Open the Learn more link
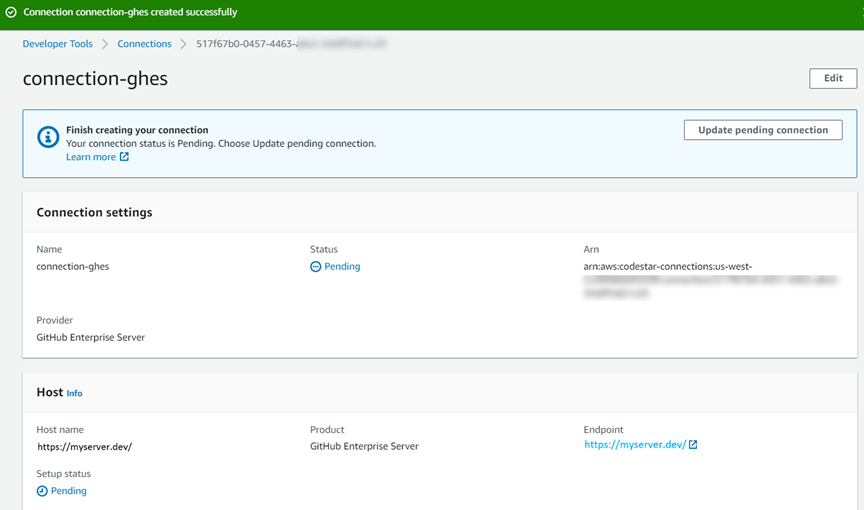Viewport: 864px width, 510px height. [91, 157]
